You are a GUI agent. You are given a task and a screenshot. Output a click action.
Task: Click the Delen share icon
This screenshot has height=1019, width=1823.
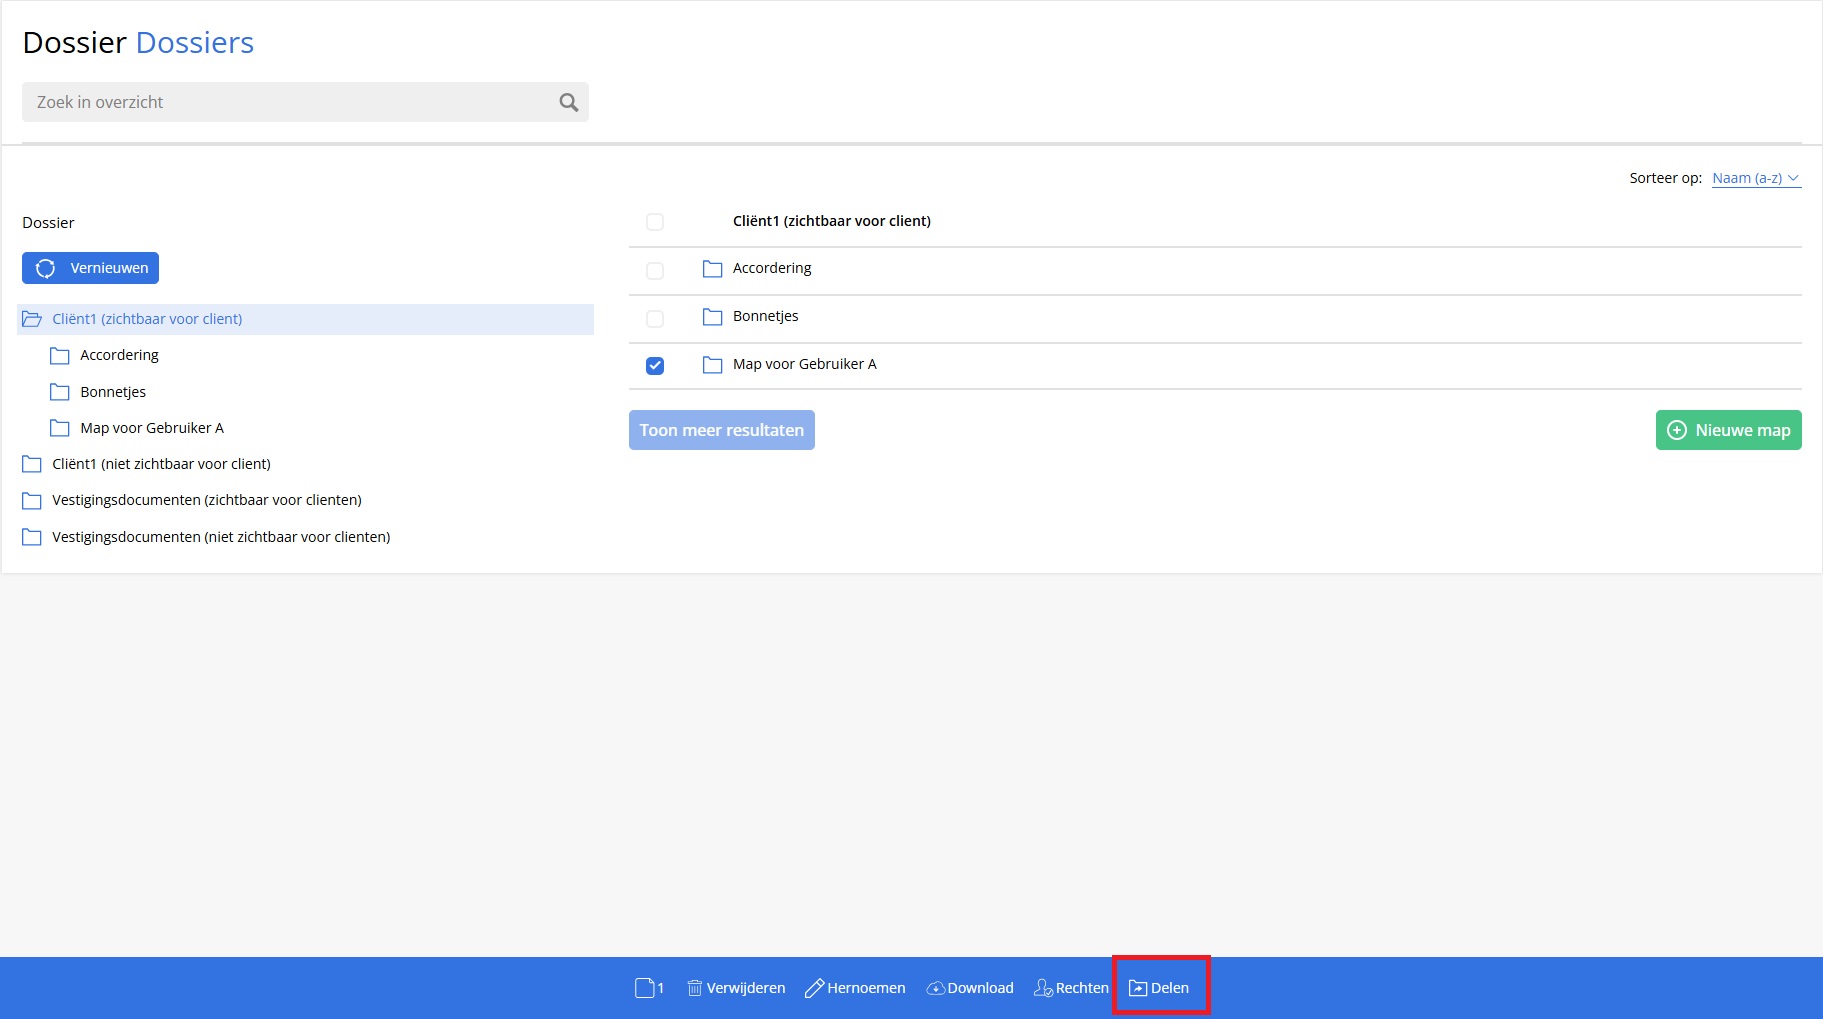pos(1138,988)
